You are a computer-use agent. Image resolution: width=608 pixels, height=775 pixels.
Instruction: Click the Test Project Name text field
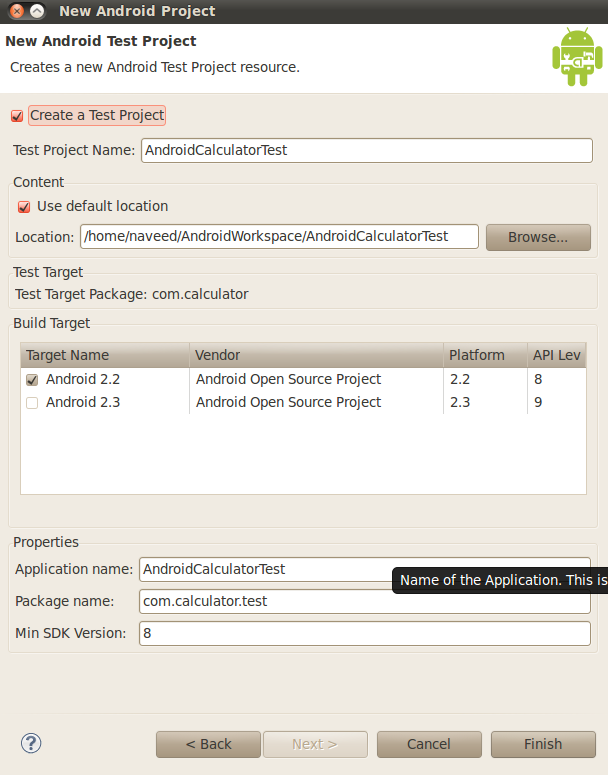click(x=366, y=150)
